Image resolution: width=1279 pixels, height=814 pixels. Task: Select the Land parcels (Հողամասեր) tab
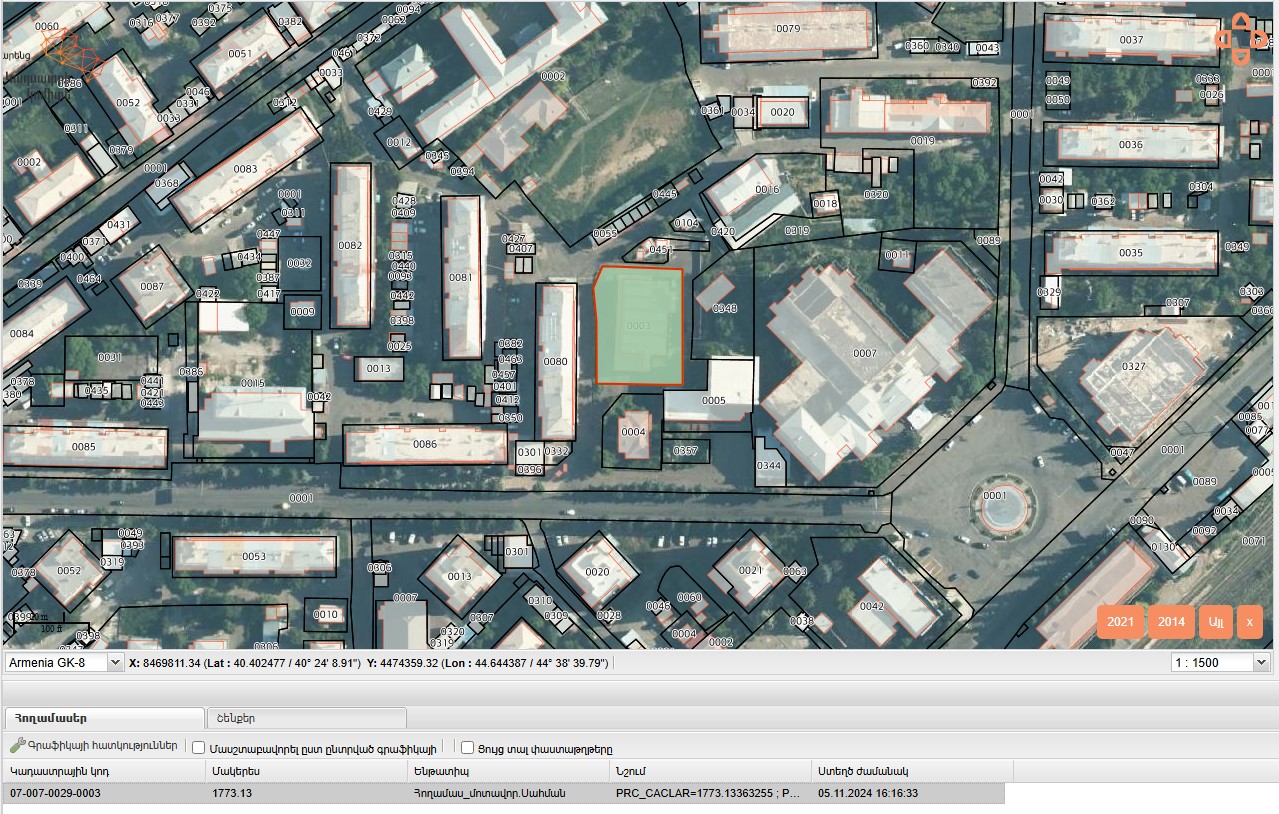click(104, 717)
